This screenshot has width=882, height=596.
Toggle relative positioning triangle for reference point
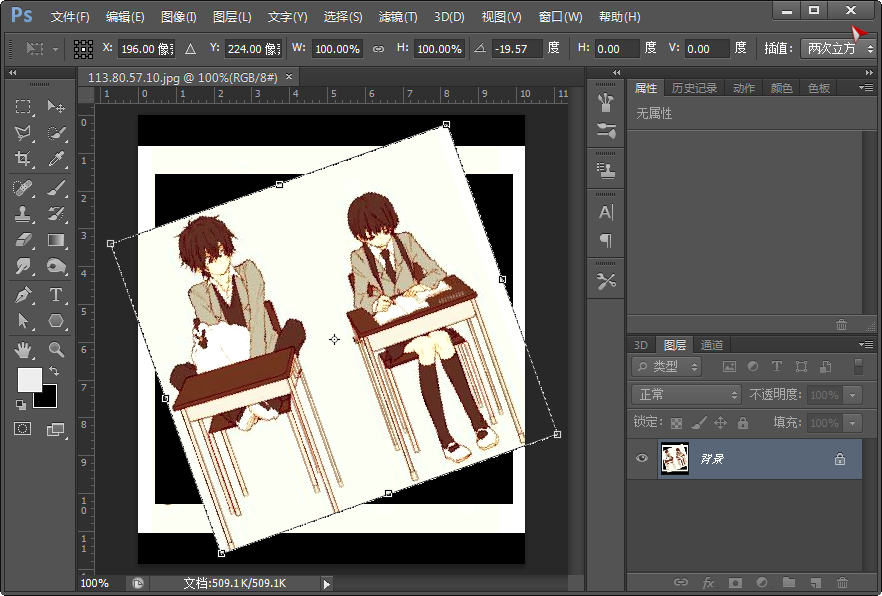[x=190, y=49]
